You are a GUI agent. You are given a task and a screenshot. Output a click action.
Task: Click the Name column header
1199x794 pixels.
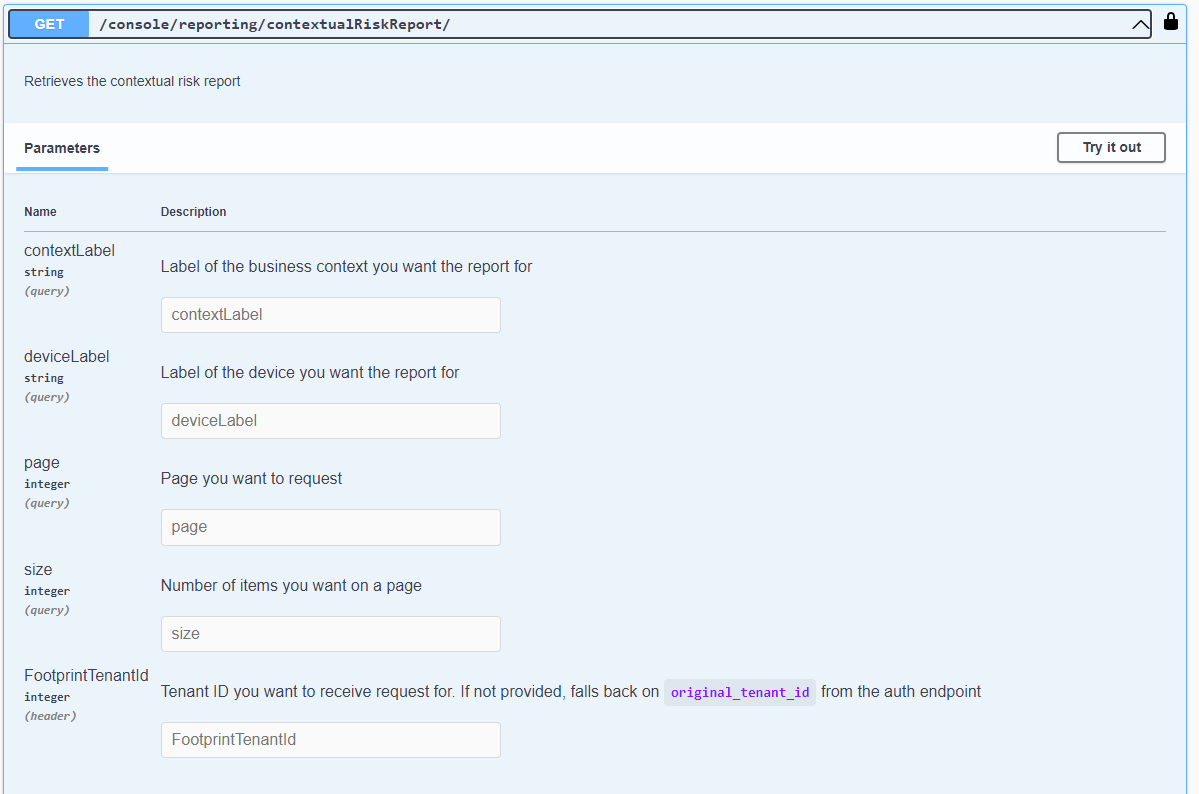coord(40,212)
